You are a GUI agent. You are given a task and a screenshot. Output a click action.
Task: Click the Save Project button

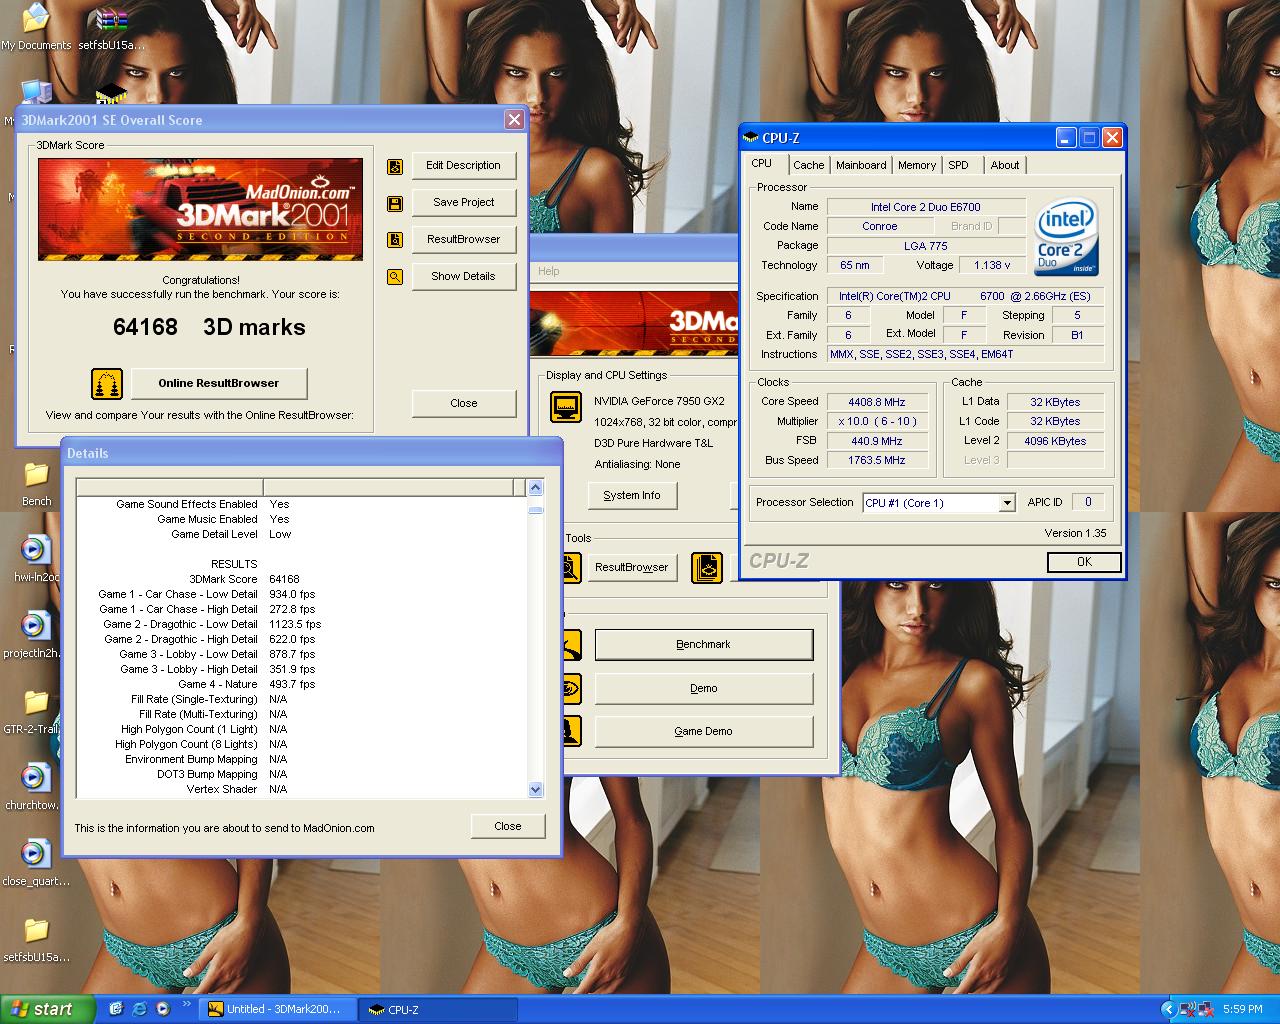coord(464,203)
